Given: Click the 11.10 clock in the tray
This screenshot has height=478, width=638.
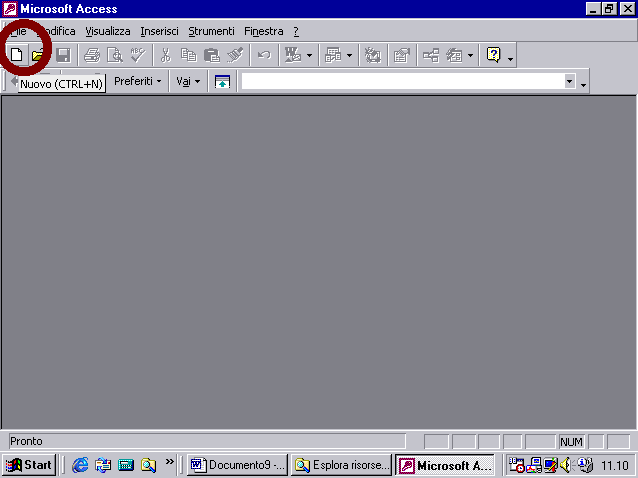Looking at the screenshot, I should pos(615,465).
